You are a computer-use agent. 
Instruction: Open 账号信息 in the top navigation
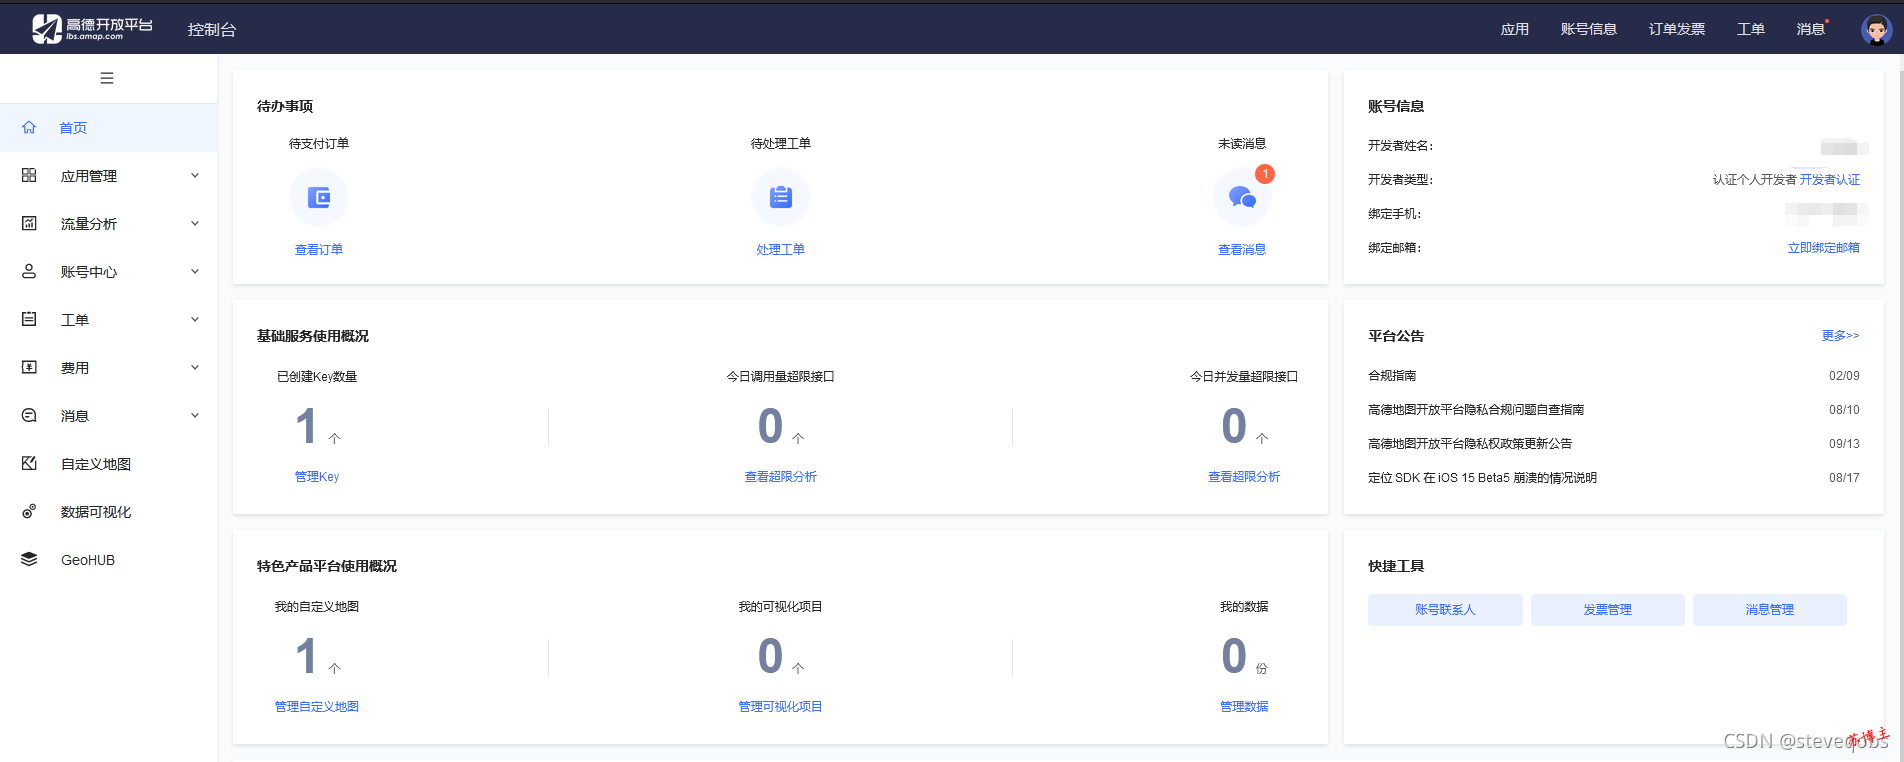(1588, 29)
